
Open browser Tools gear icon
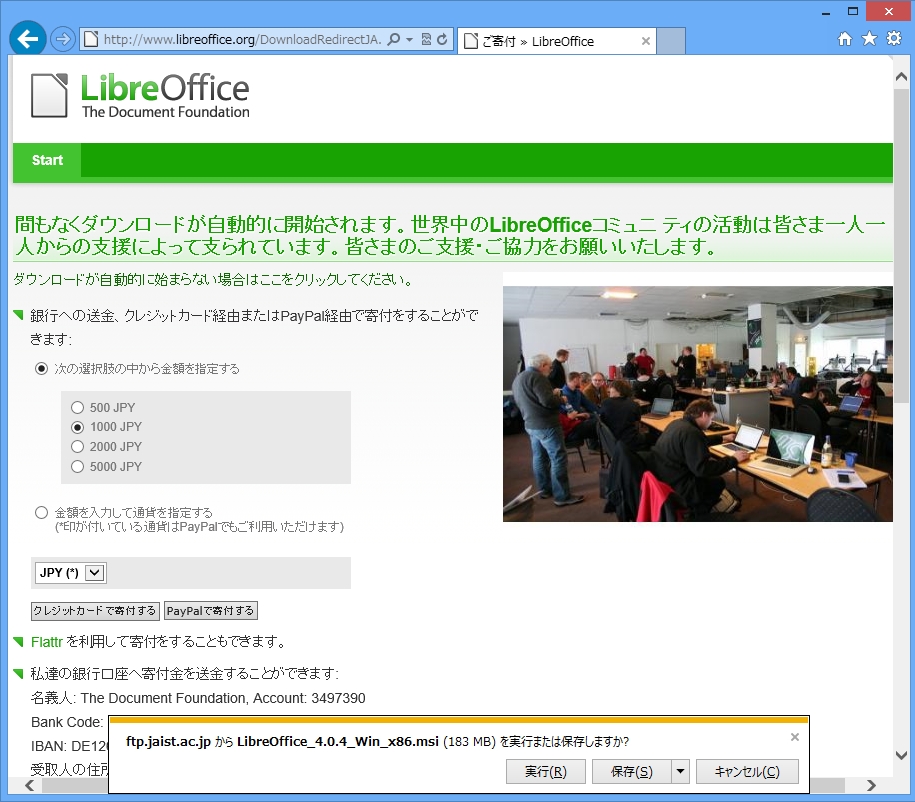click(x=894, y=39)
